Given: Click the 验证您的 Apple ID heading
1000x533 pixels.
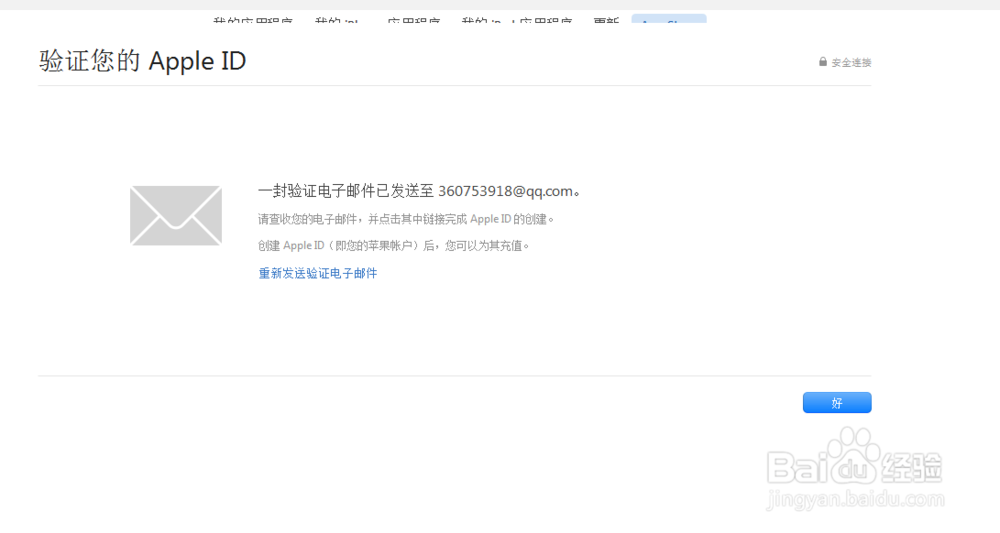Looking at the screenshot, I should coord(142,61).
